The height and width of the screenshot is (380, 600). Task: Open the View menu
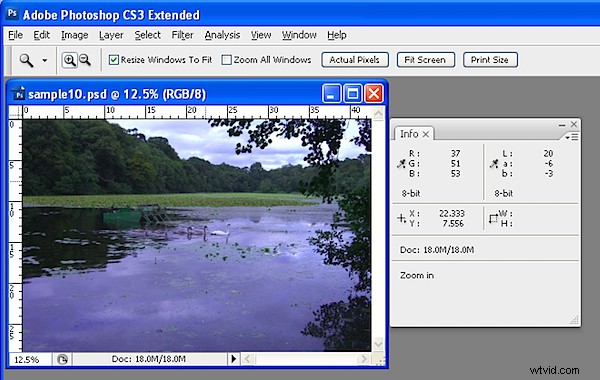[261, 35]
